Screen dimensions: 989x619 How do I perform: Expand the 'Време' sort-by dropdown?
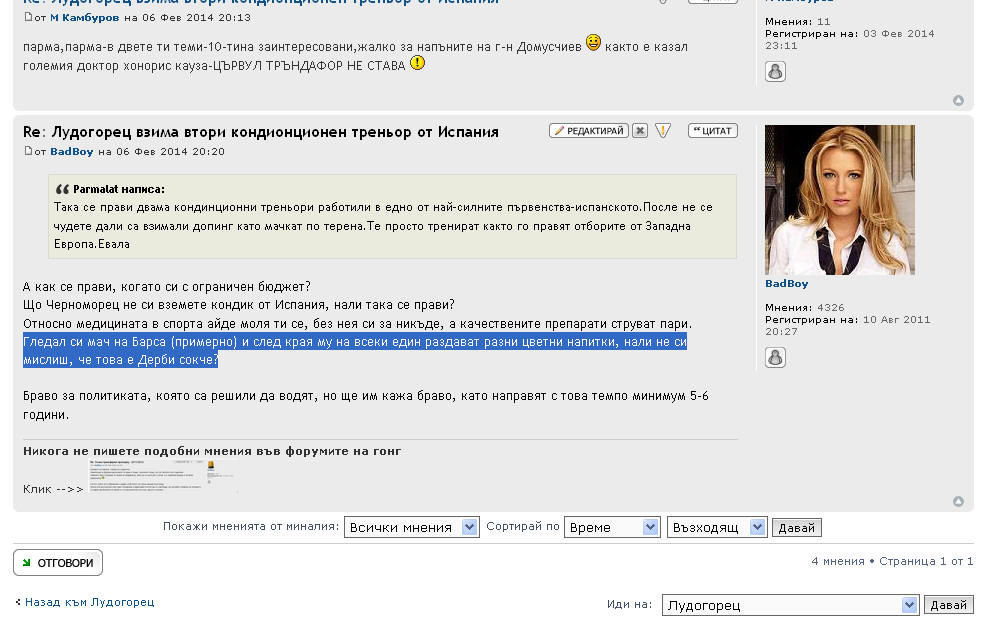[612, 527]
